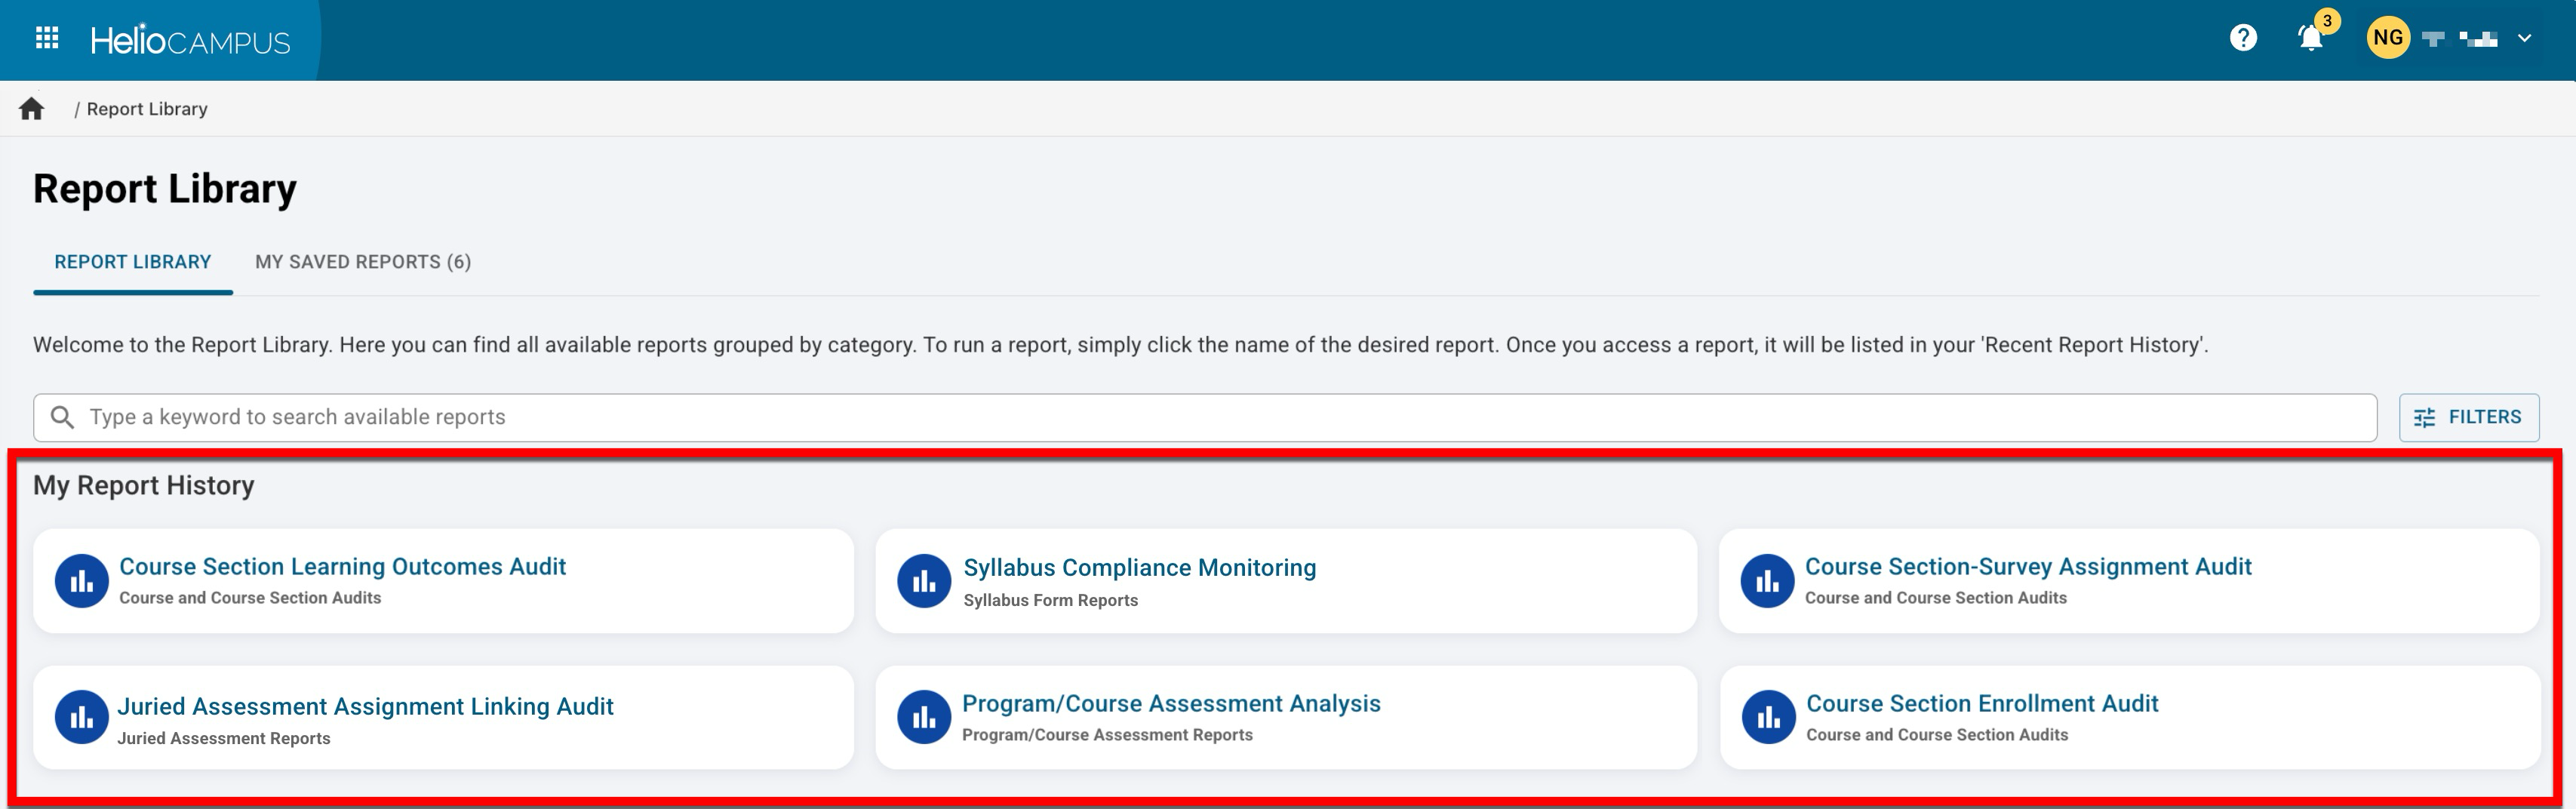This screenshot has width=2576, height=809.
Task: Click the search magnifier icon
Action: pyautogui.click(x=62, y=417)
